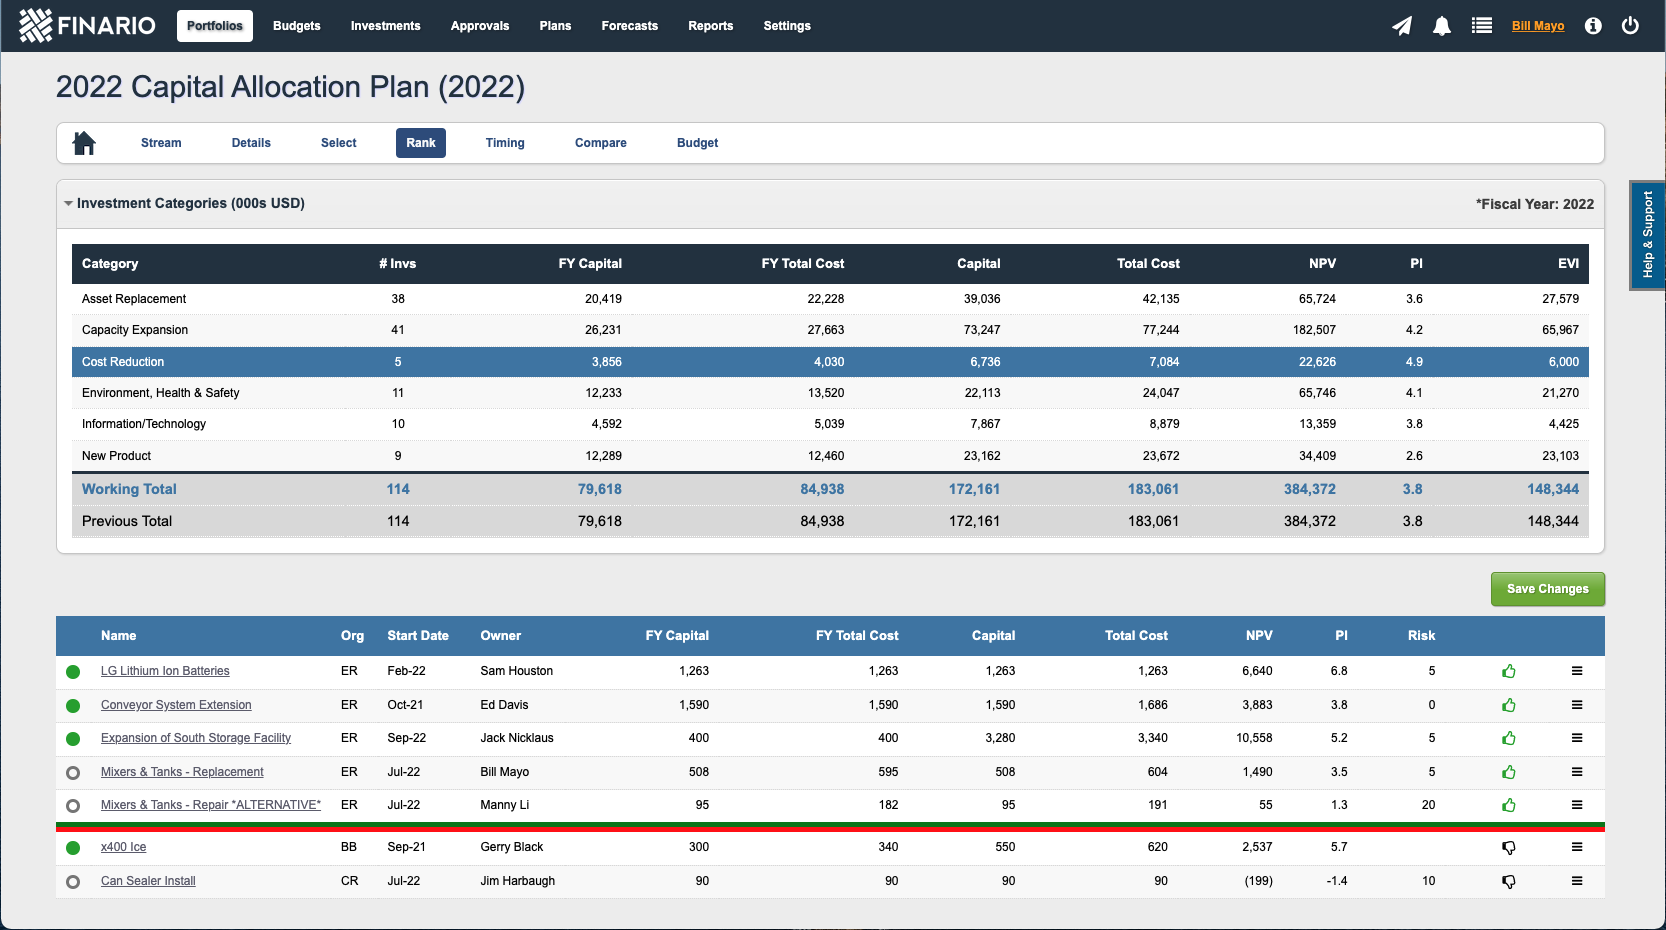
Task: Open the hamburger menu for Can Sealer Install
Action: [x=1577, y=881]
